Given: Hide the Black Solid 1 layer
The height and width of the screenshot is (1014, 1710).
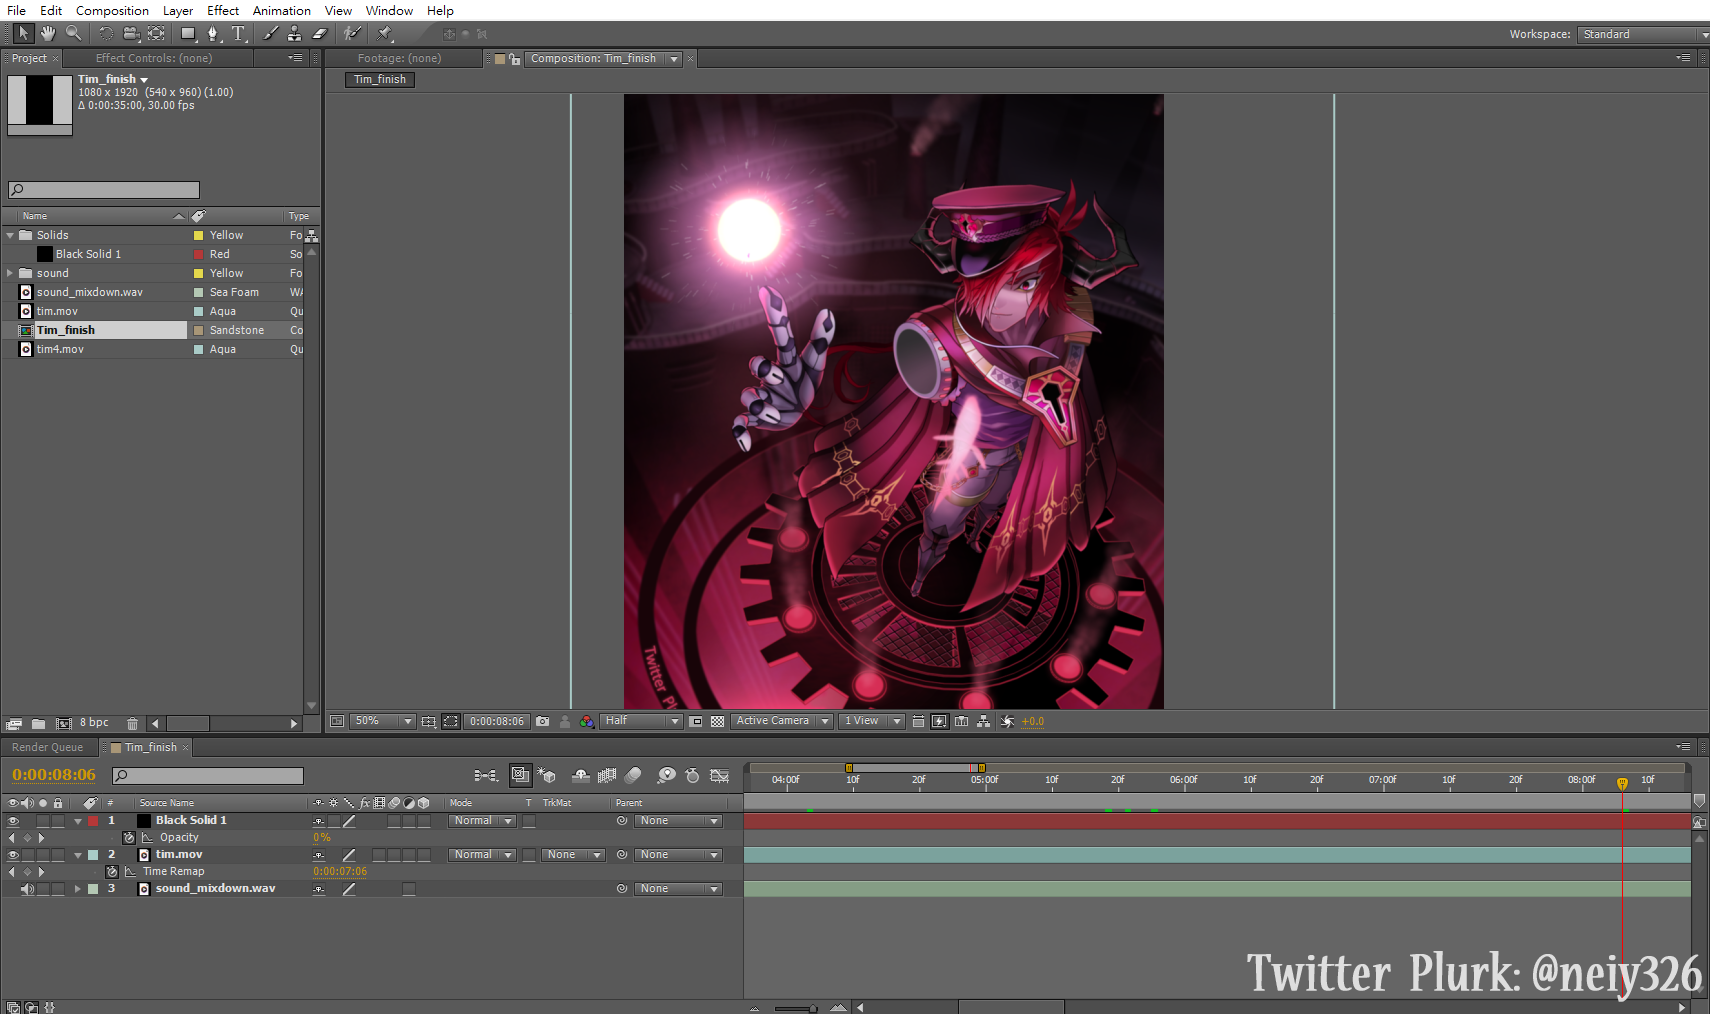Looking at the screenshot, I should click(13, 821).
